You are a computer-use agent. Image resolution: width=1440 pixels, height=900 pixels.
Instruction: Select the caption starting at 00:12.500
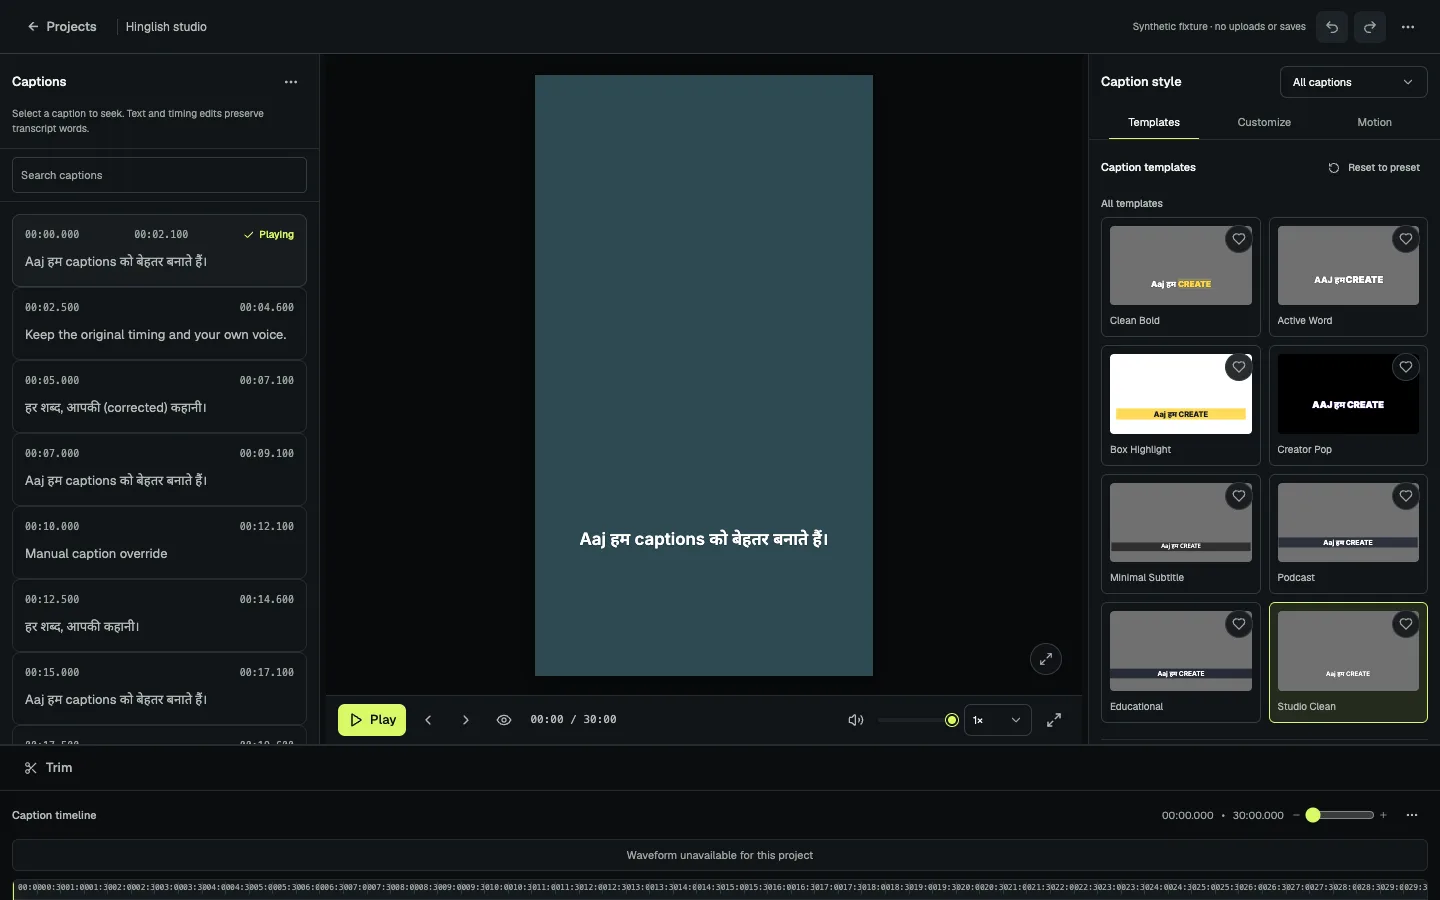pos(159,615)
